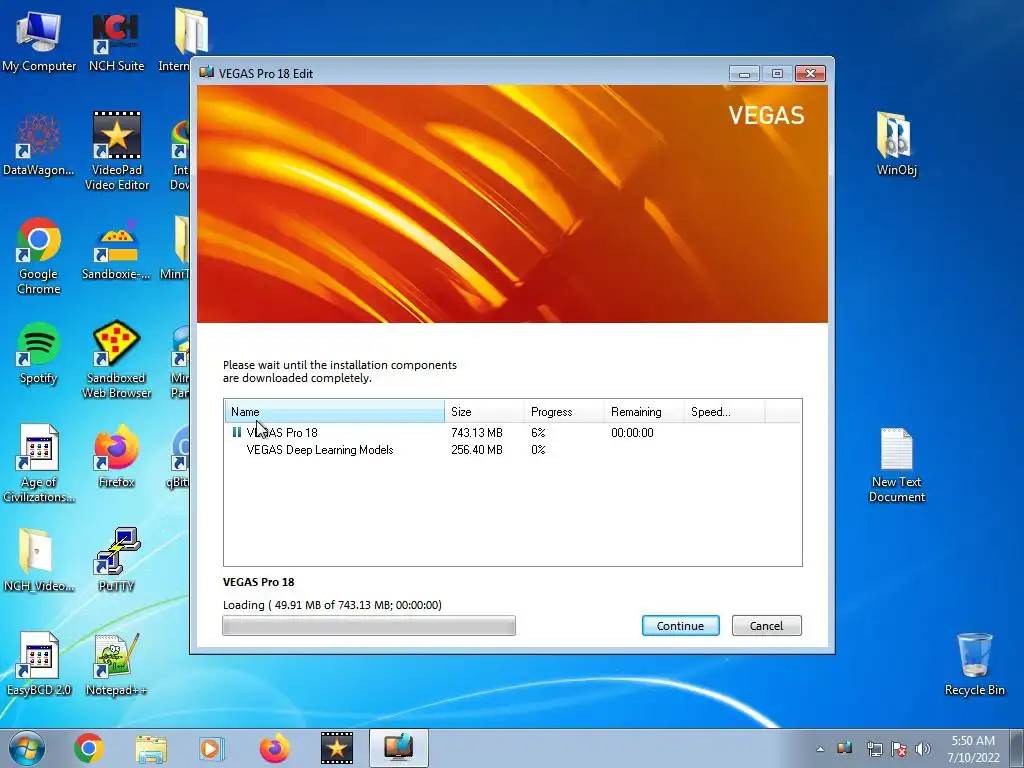Screen dimensions: 1024x768
Task: Click the Size column header
Action: 484,411
